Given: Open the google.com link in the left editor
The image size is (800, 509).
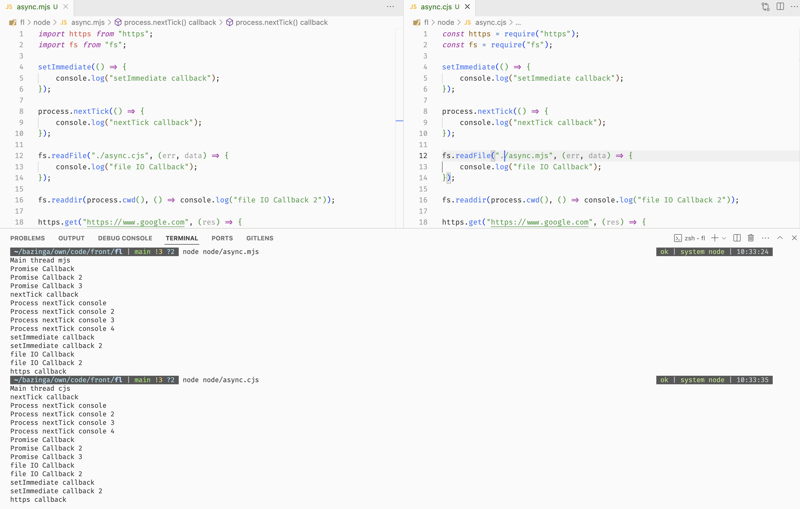Looking at the screenshot, I should [x=134, y=222].
